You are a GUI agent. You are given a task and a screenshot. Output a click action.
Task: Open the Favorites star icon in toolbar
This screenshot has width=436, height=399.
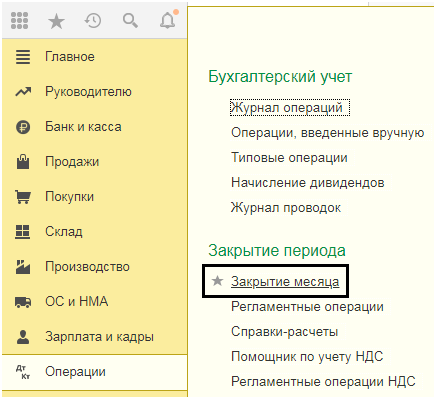(56, 21)
